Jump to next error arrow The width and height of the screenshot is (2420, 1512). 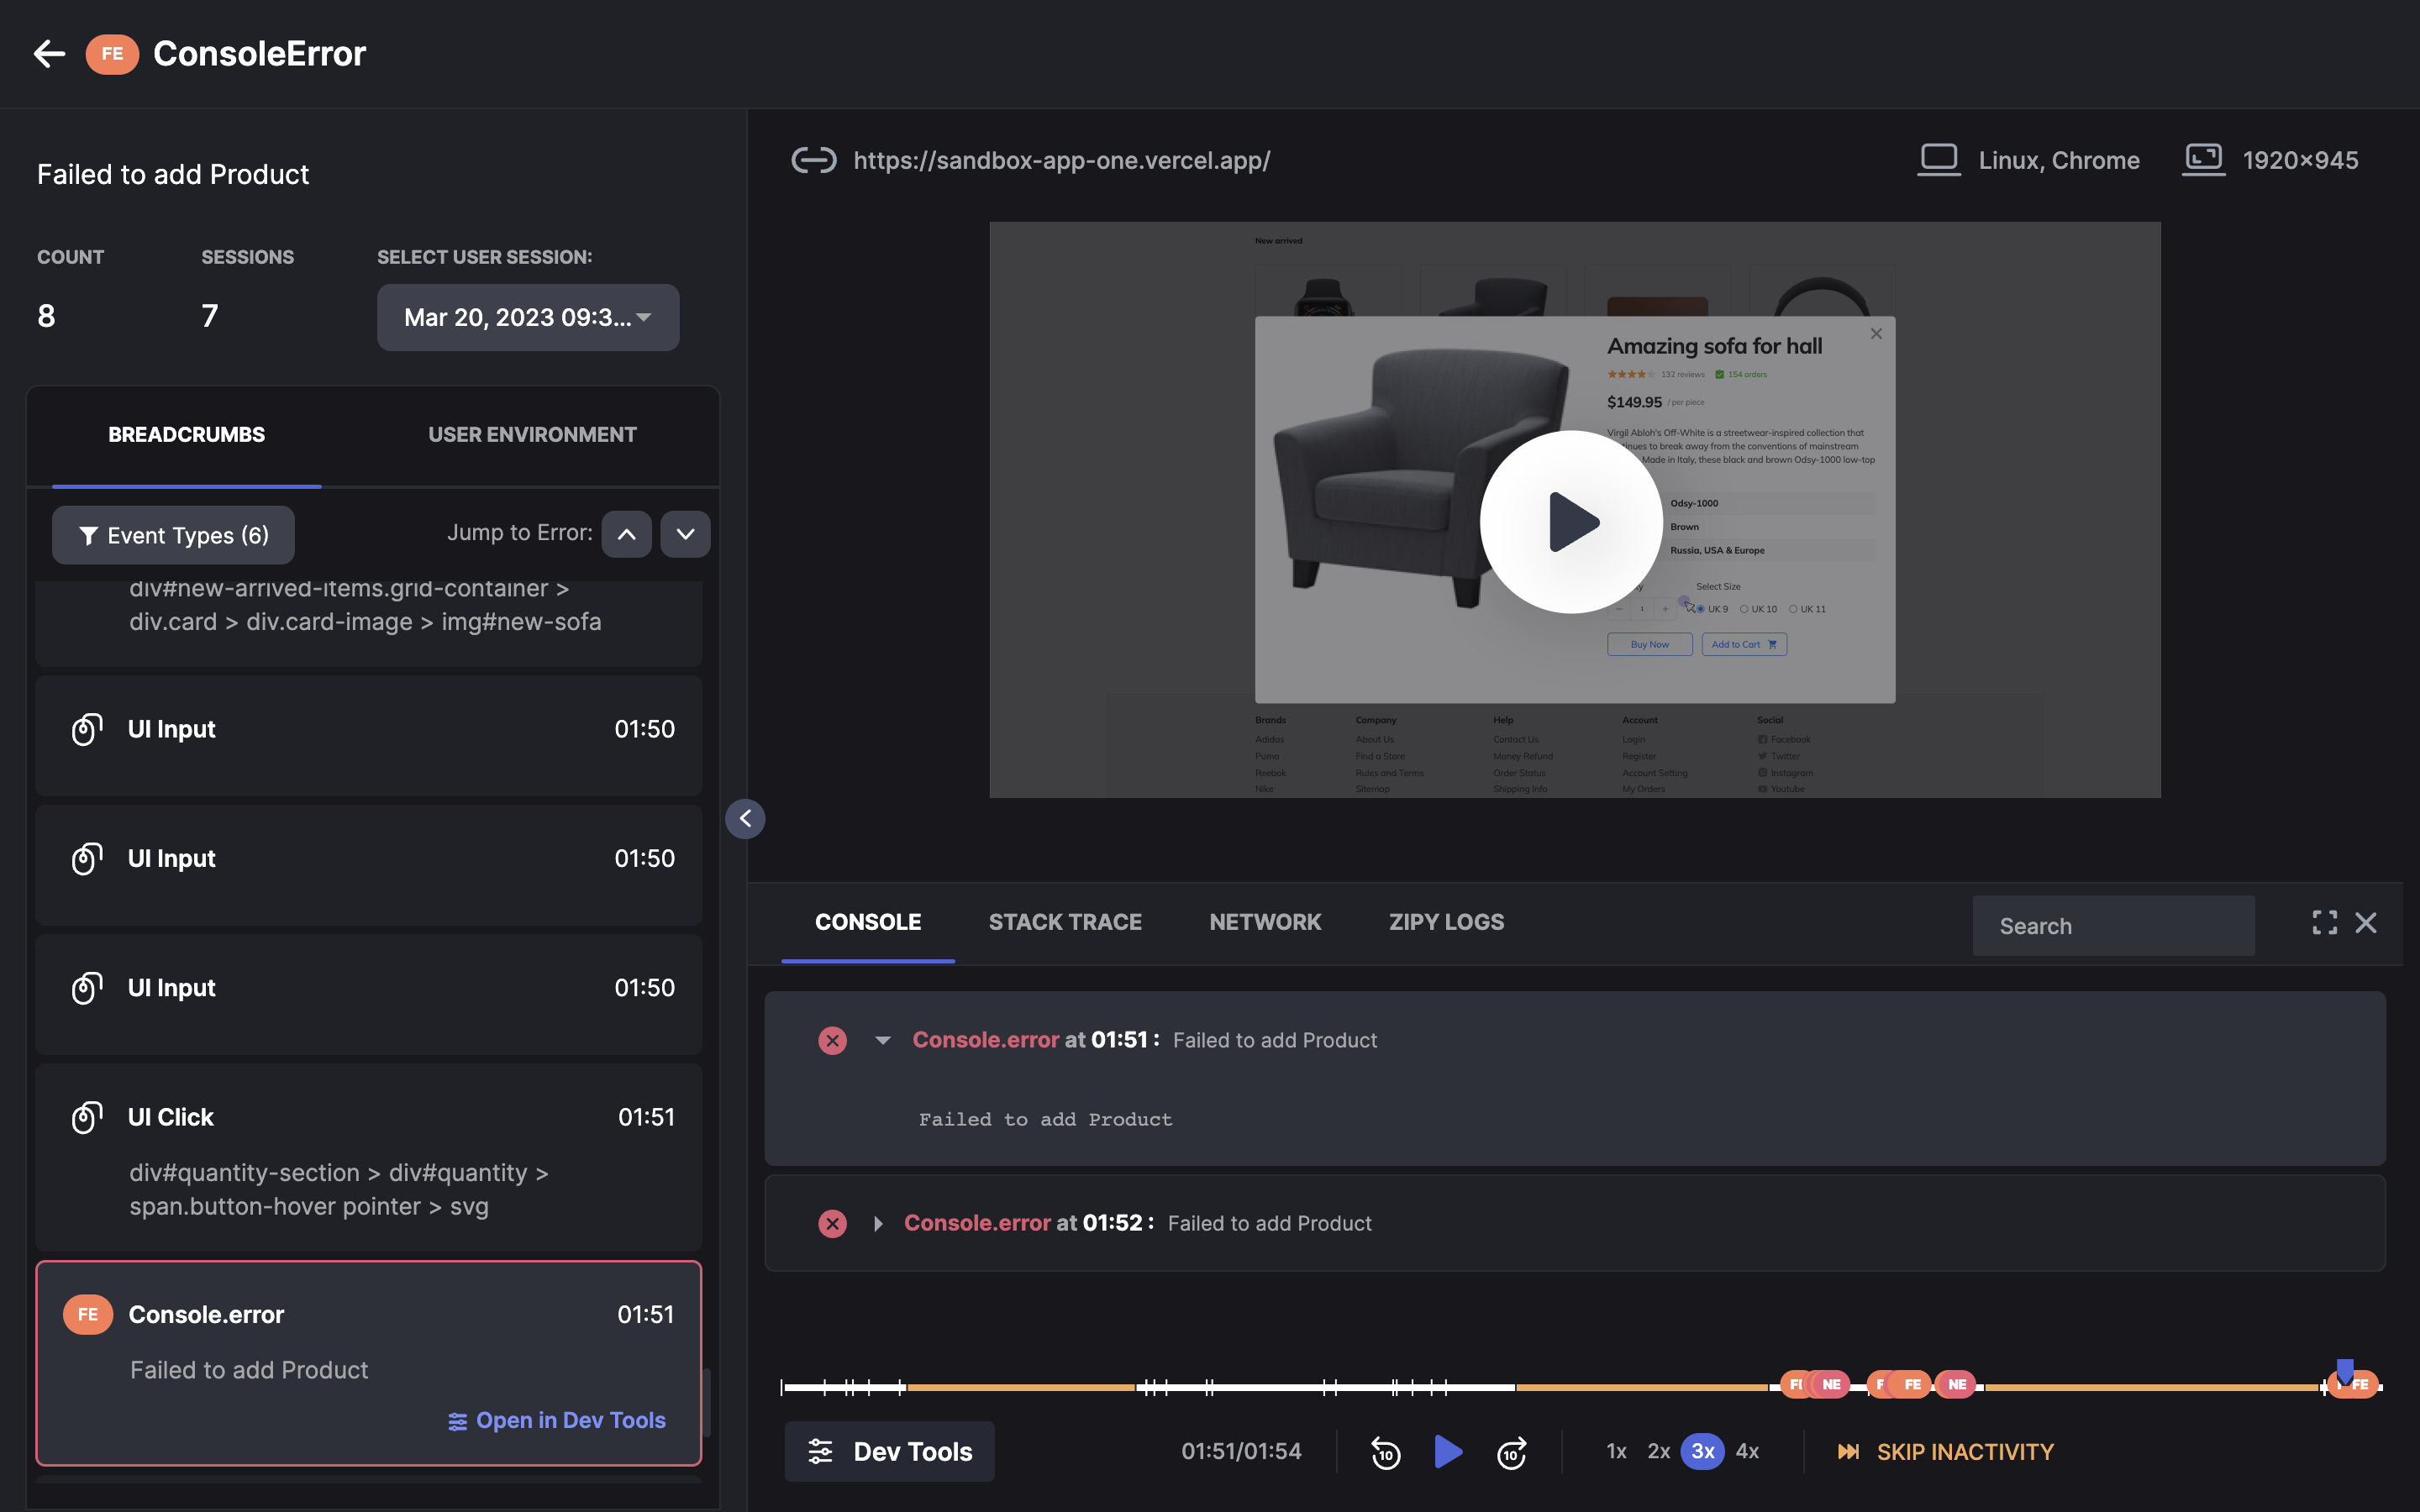685,534
